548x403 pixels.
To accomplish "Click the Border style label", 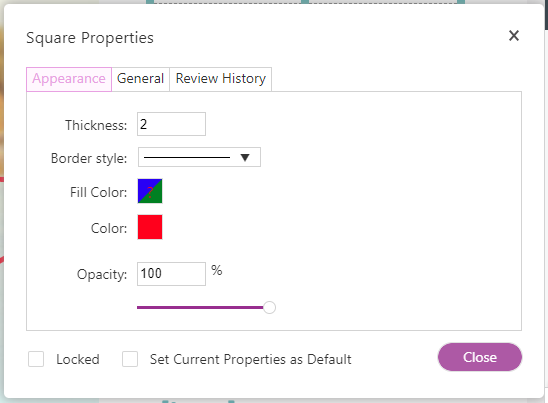I will point(89,158).
